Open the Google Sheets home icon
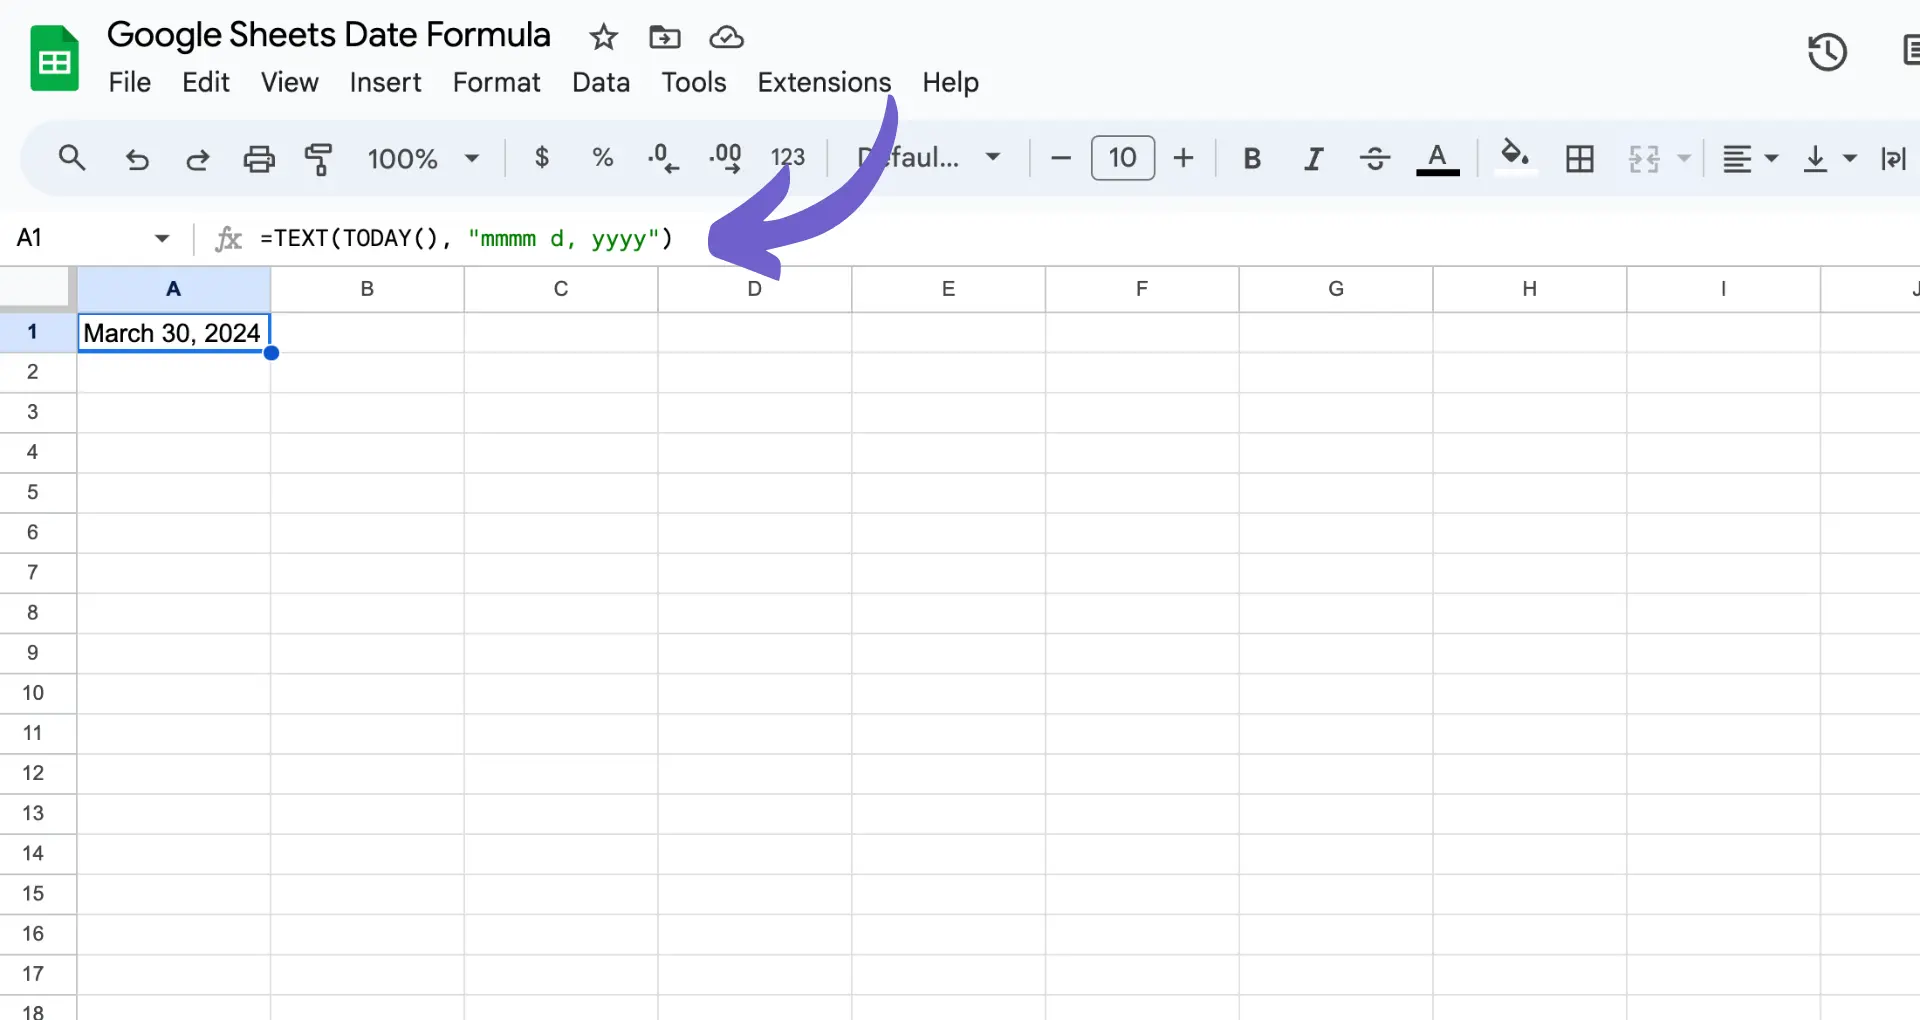Screen dimensions: 1920x1020 coord(54,59)
